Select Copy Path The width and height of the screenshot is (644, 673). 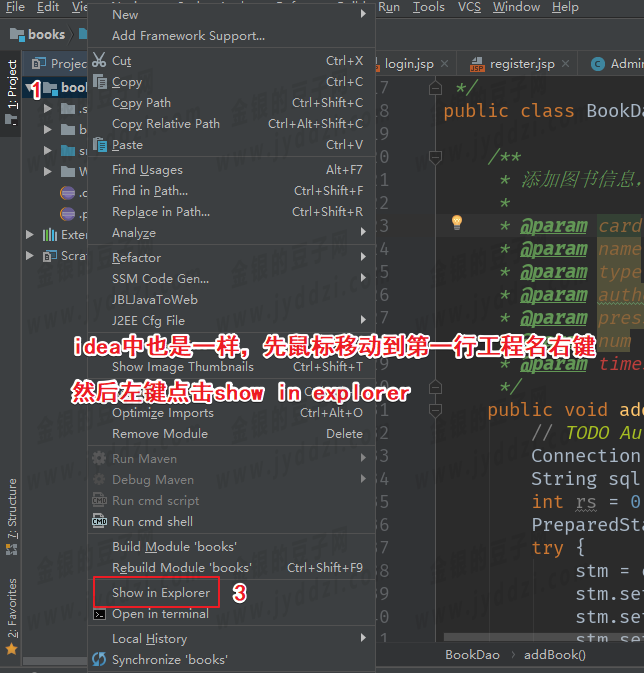pyautogui.click(x=231, y=103)
